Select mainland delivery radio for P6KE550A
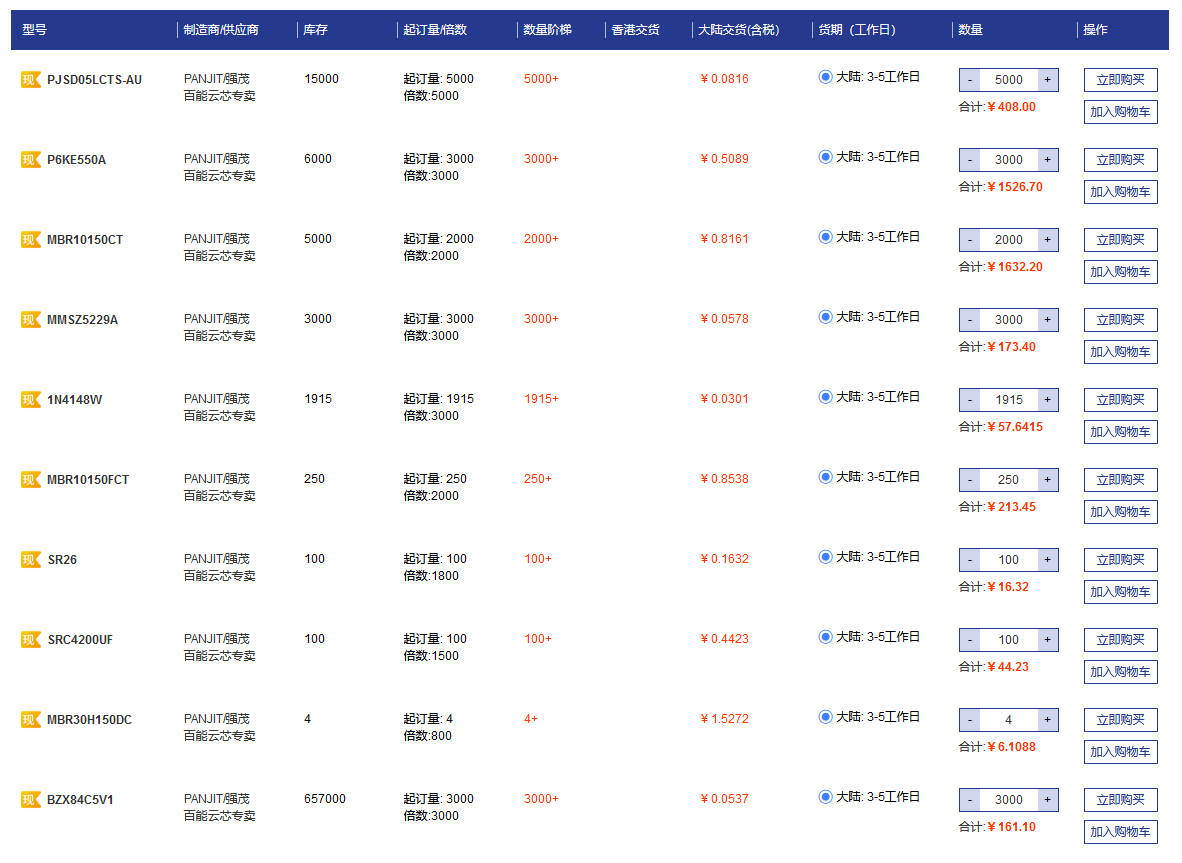The width and height of the screenshot is (1182, 863). click(x=825, y=157)
